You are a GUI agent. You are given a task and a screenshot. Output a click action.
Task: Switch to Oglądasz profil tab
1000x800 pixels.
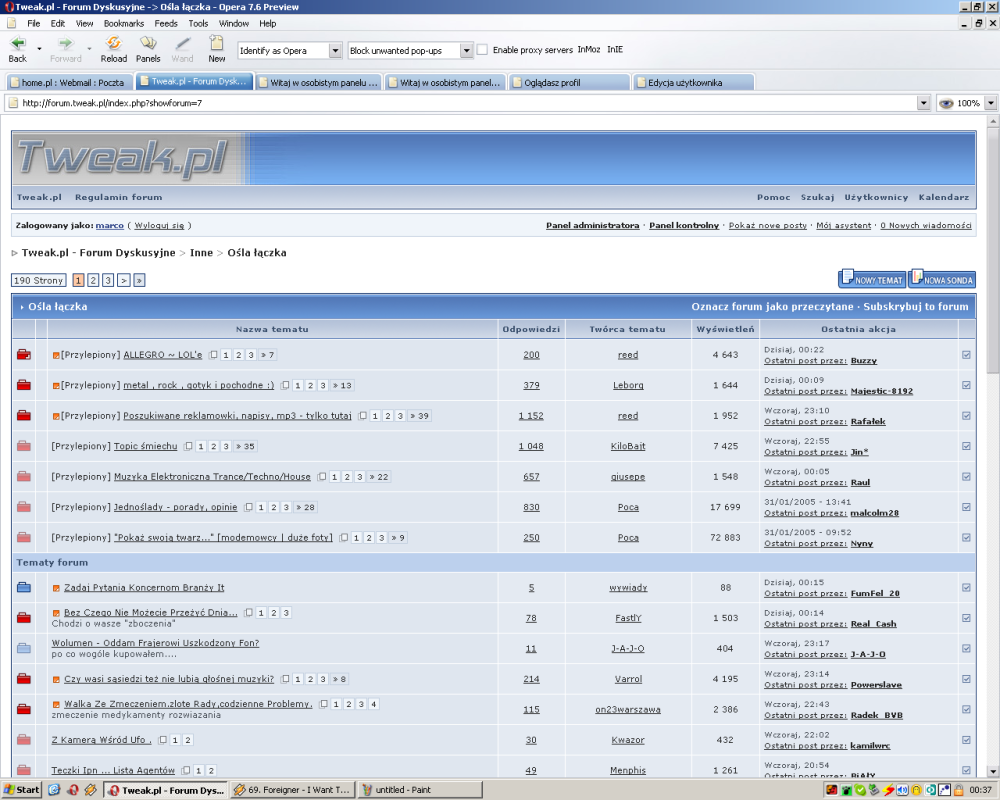pos(570,82)
